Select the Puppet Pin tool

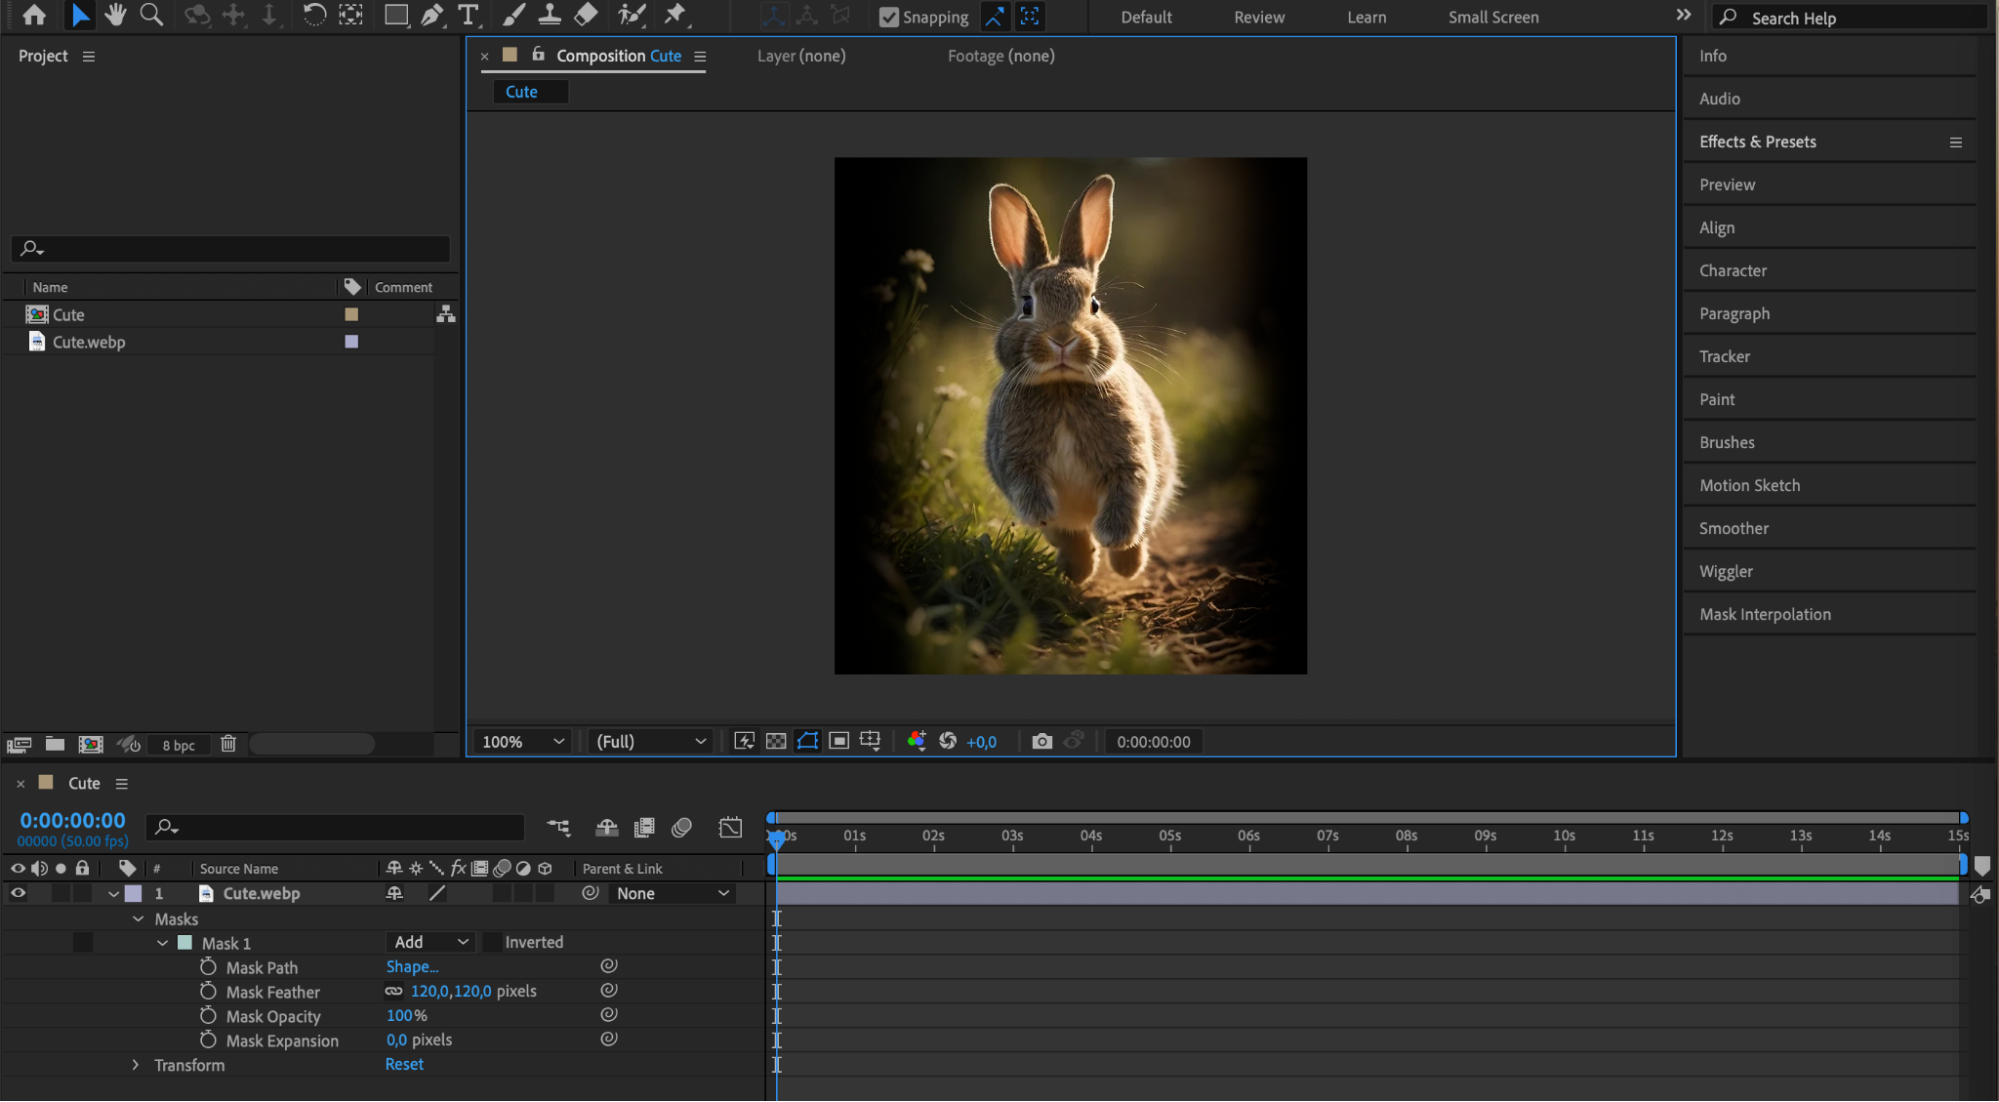point(675,15)
